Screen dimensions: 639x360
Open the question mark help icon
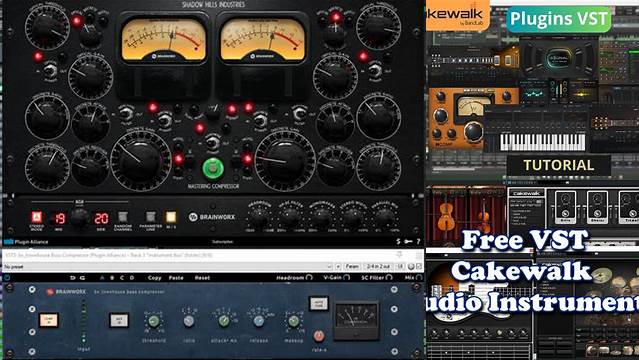(418, 241)
